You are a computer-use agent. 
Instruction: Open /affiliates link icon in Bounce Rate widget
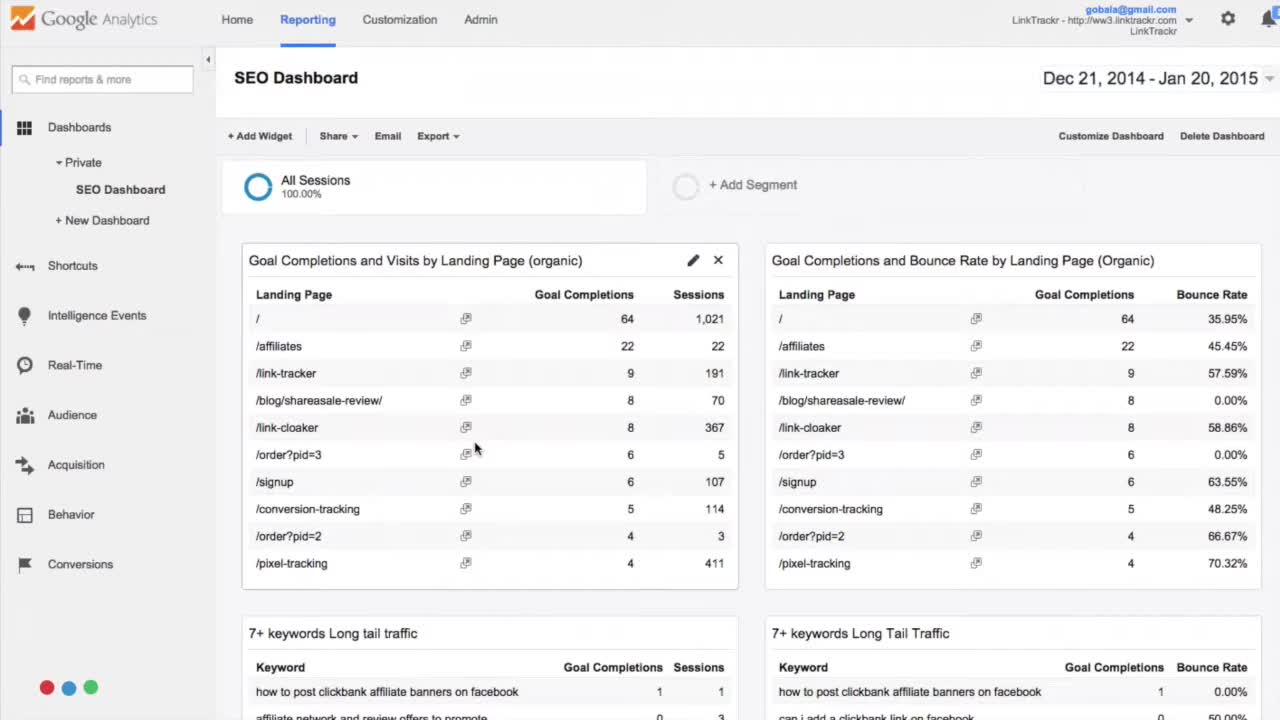976,346
